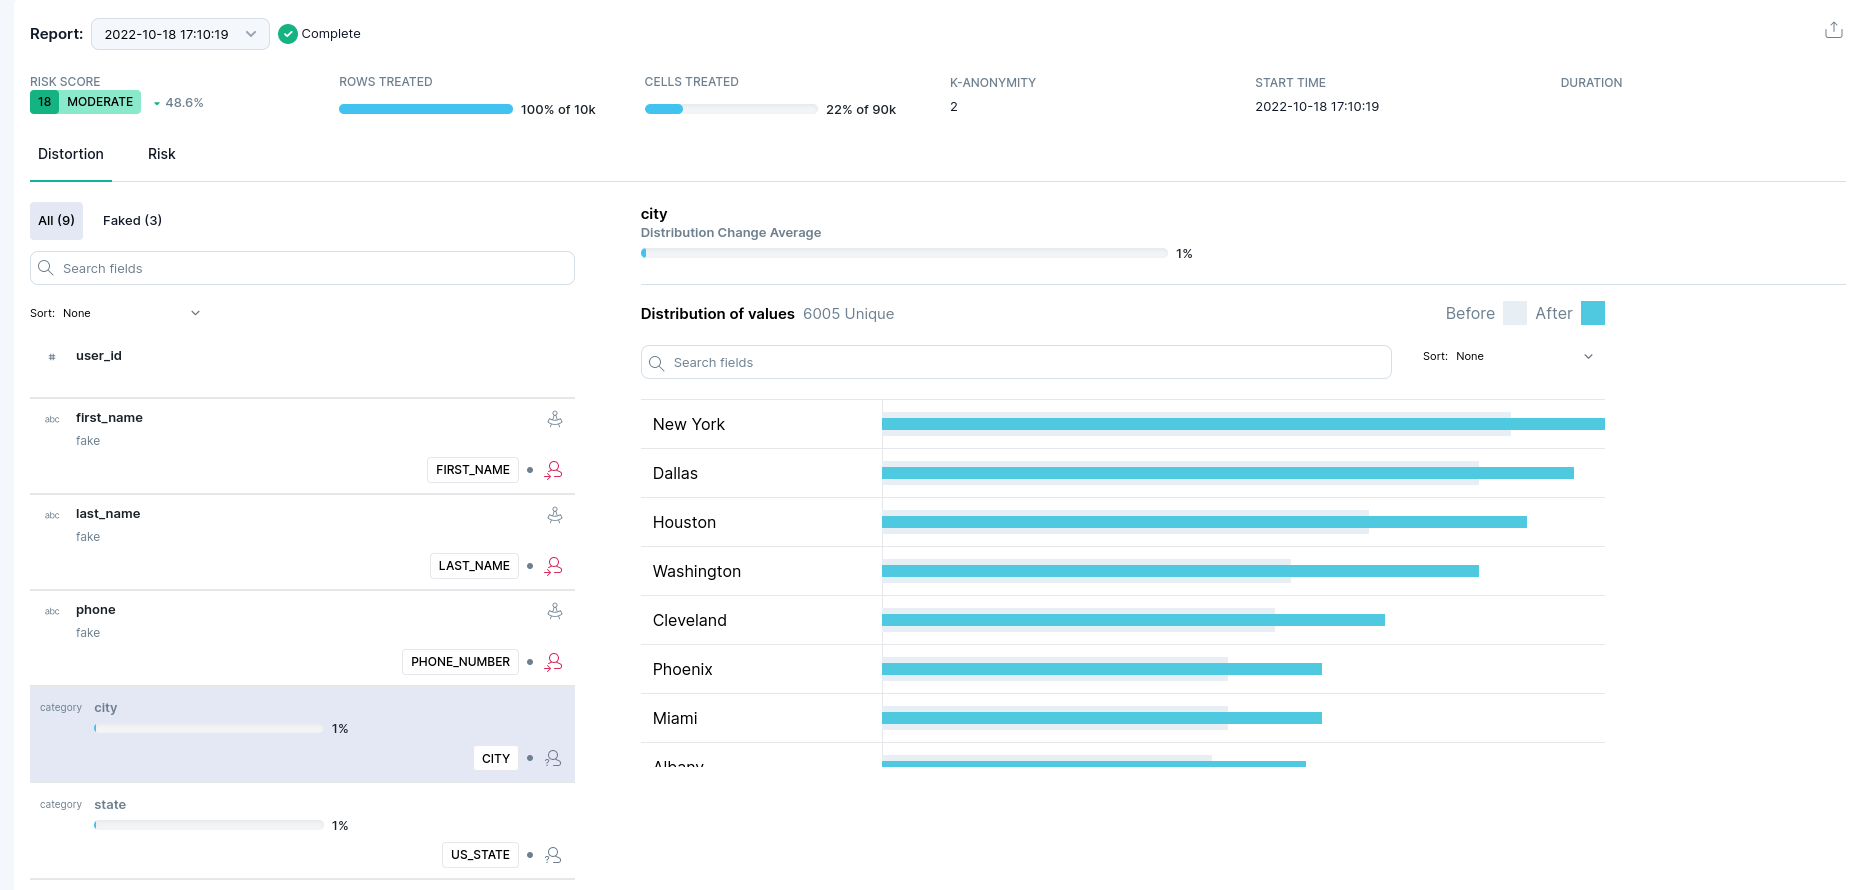1858x890 pixels.
Task: Click gray person icon beside US_STATE tag
Action: coord(553,855)
